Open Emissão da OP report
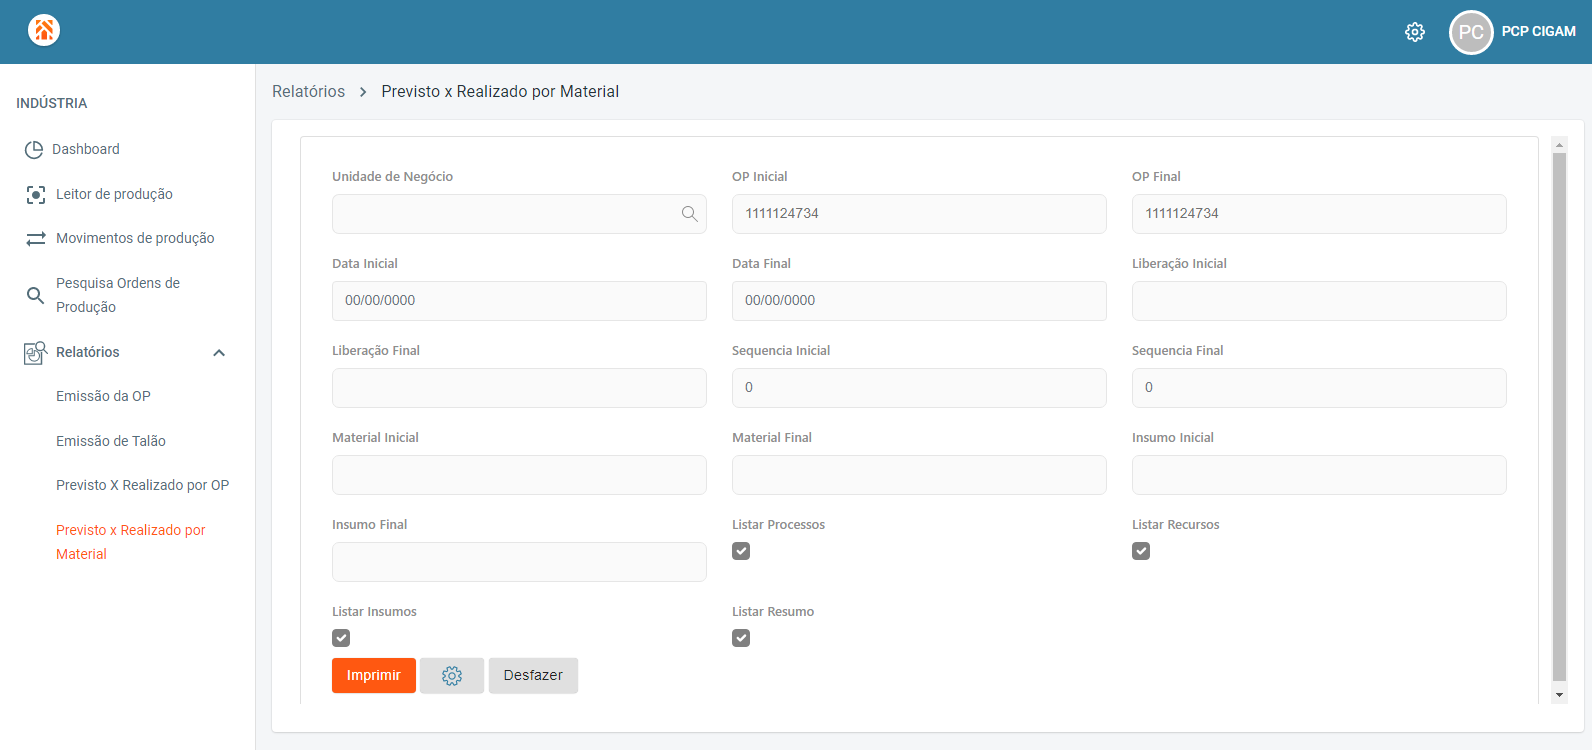This screenshot has height=750, width=1592. 103,396
